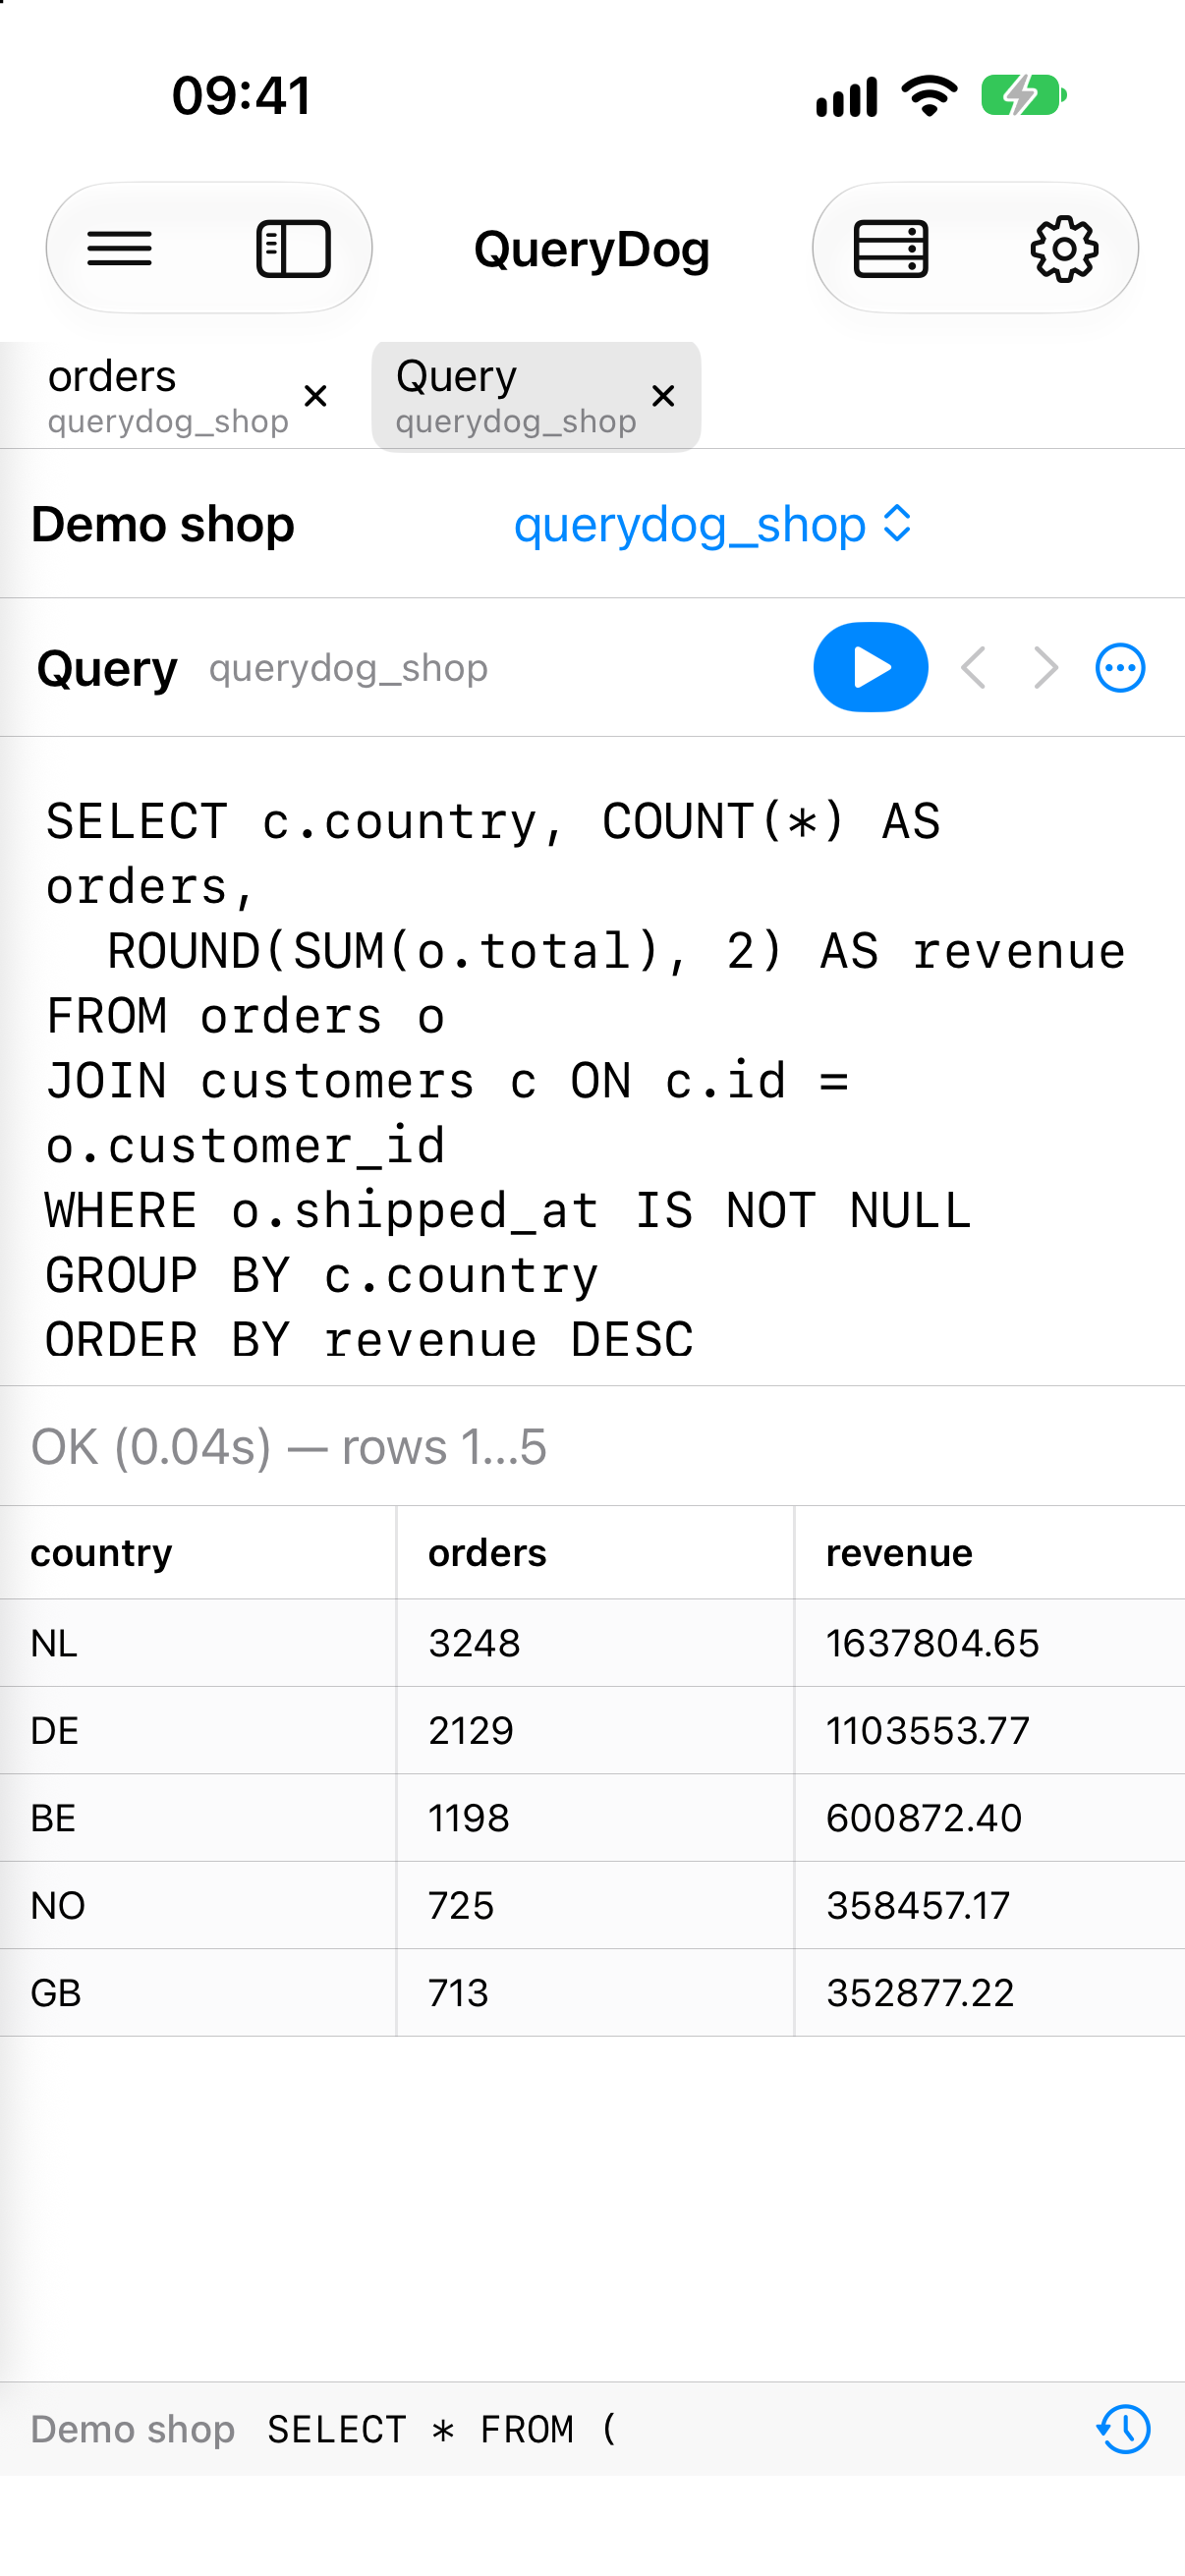Toggle the sidebar panel icon
The width and height of the screenshot is (1185, 2576).
click(294, 248)
